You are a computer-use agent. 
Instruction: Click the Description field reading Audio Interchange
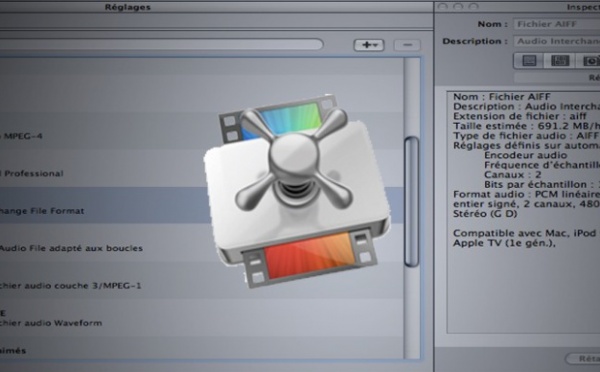point(557,41)
